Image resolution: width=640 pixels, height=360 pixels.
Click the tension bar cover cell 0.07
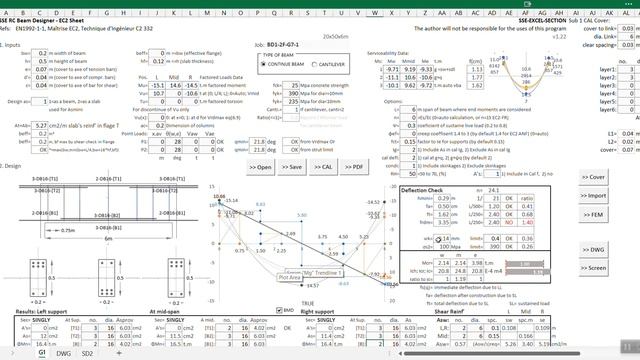(x=40, y=69)
